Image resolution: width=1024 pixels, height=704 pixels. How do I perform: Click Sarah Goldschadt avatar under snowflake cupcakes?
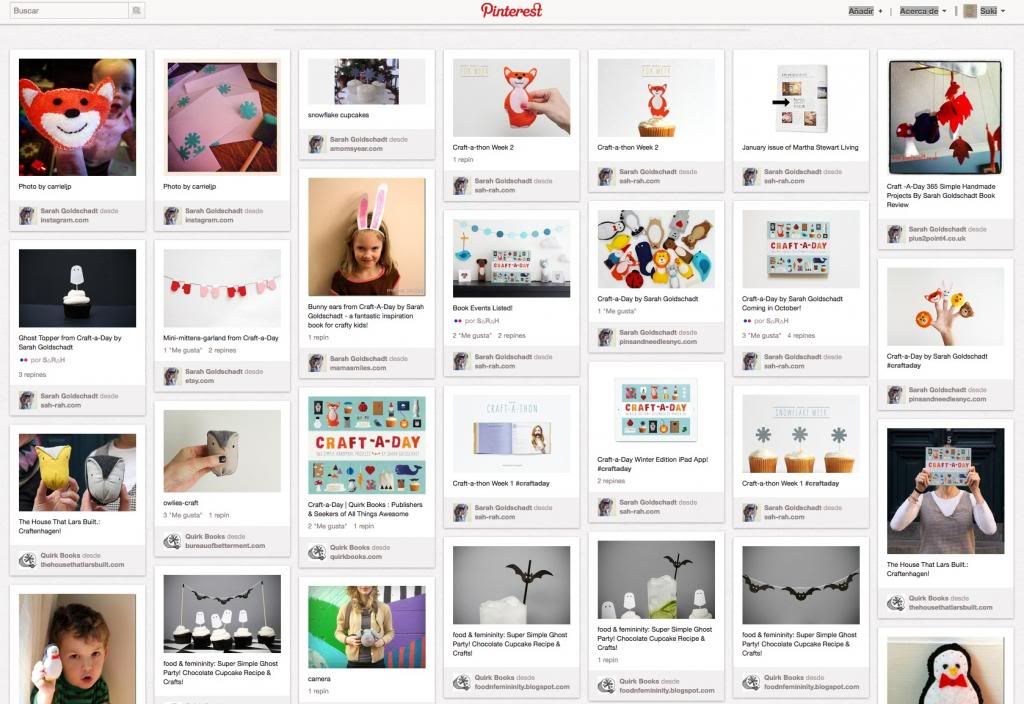click(x=317, y=144)
